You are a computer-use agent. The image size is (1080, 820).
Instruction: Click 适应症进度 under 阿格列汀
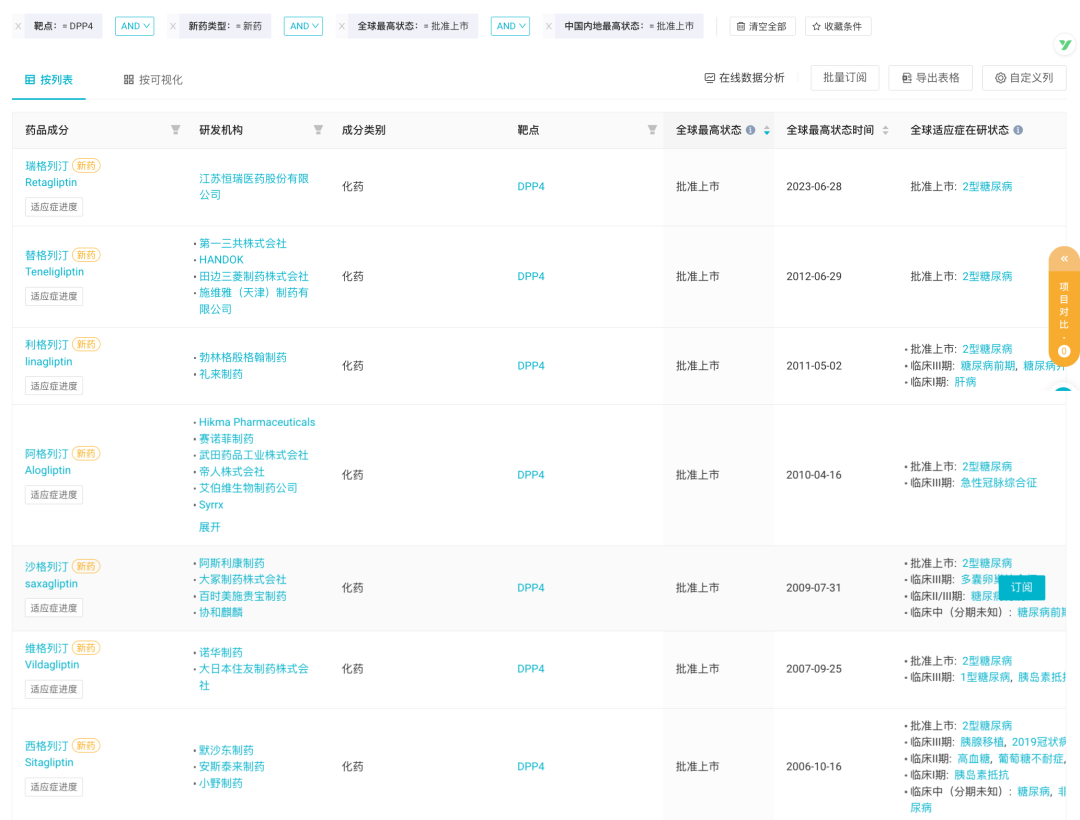54,494
